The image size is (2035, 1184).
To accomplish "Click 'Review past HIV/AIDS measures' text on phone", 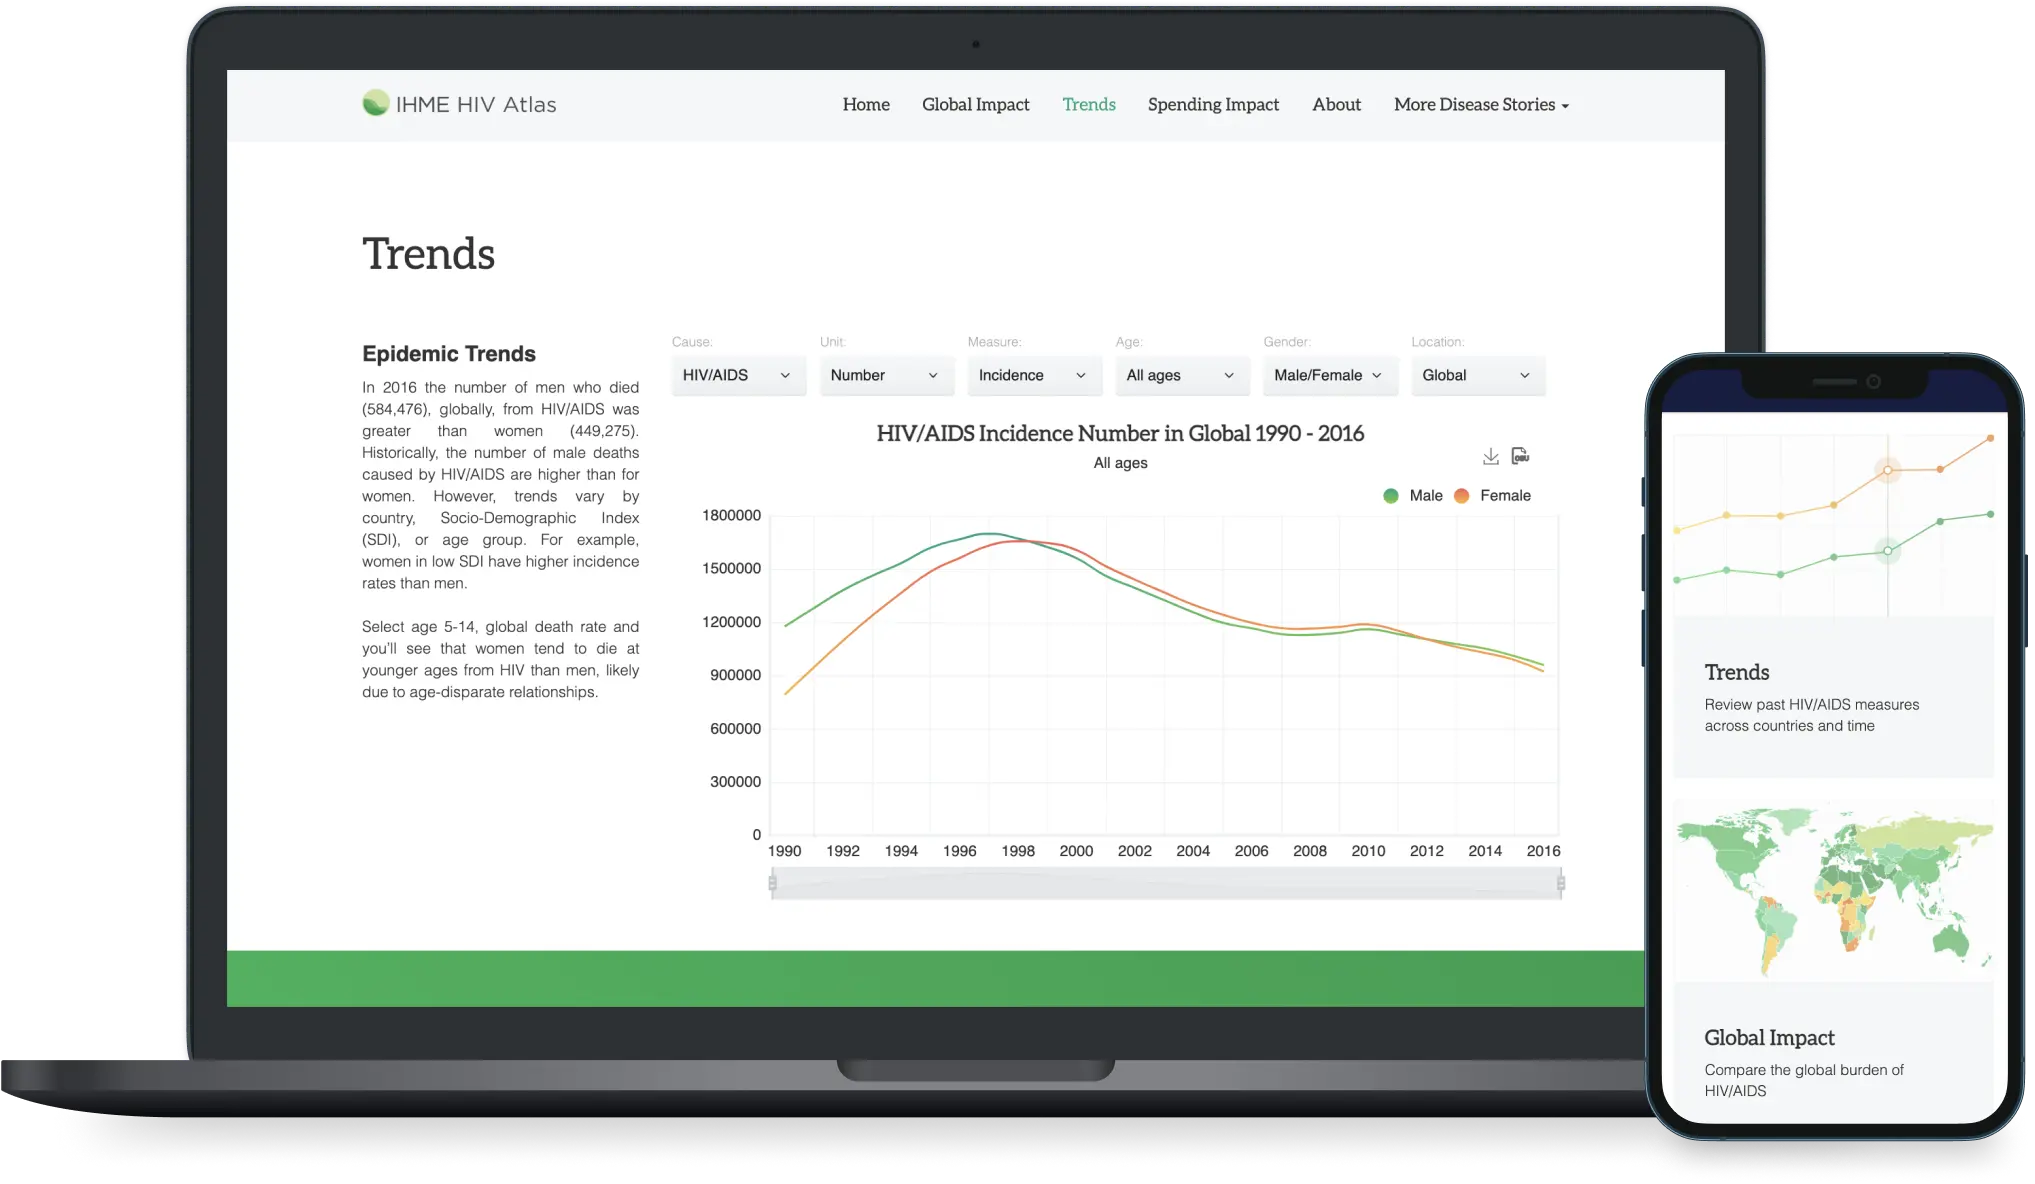I will click(1812, 705).
